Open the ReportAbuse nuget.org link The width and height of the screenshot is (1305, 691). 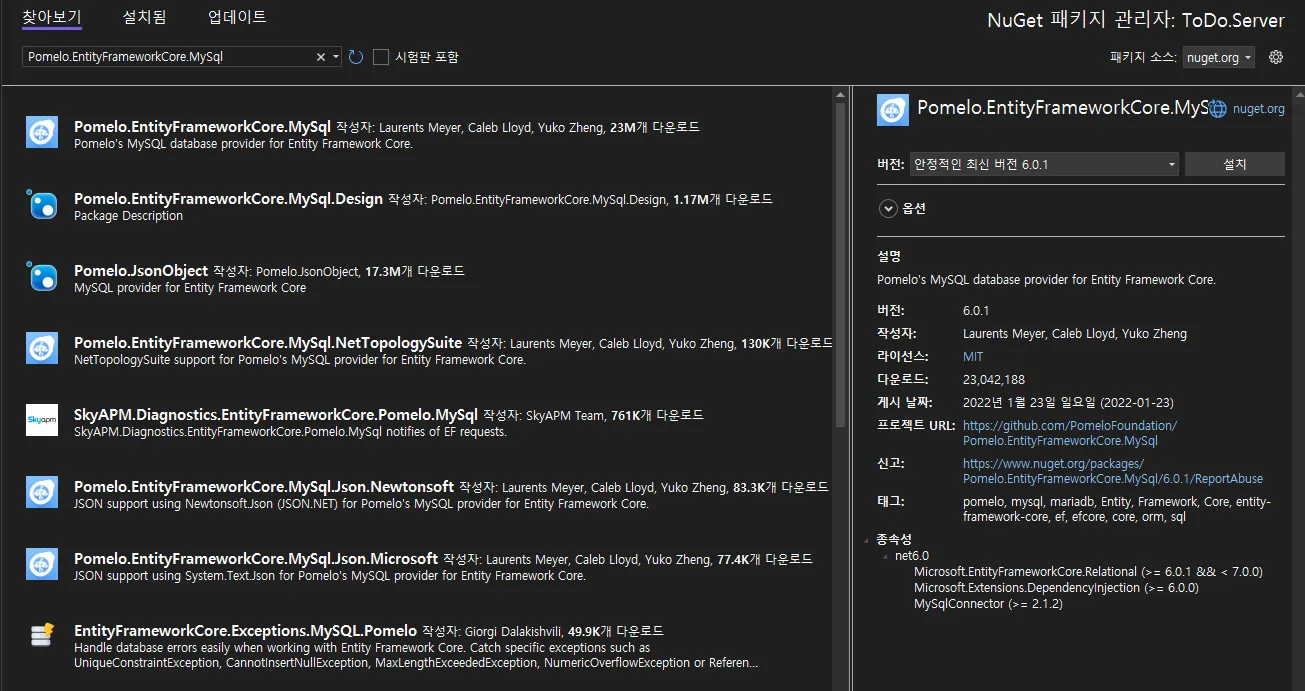[1113, 471]
